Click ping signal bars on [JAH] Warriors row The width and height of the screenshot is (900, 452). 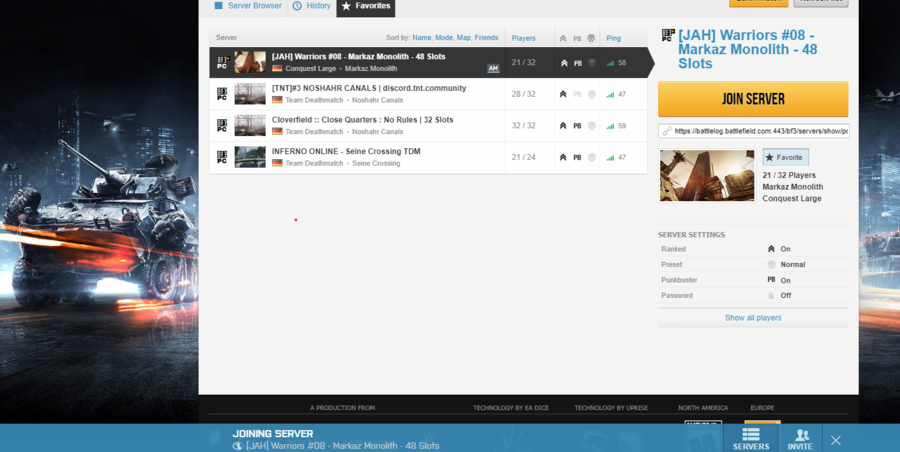coord(610,63)
